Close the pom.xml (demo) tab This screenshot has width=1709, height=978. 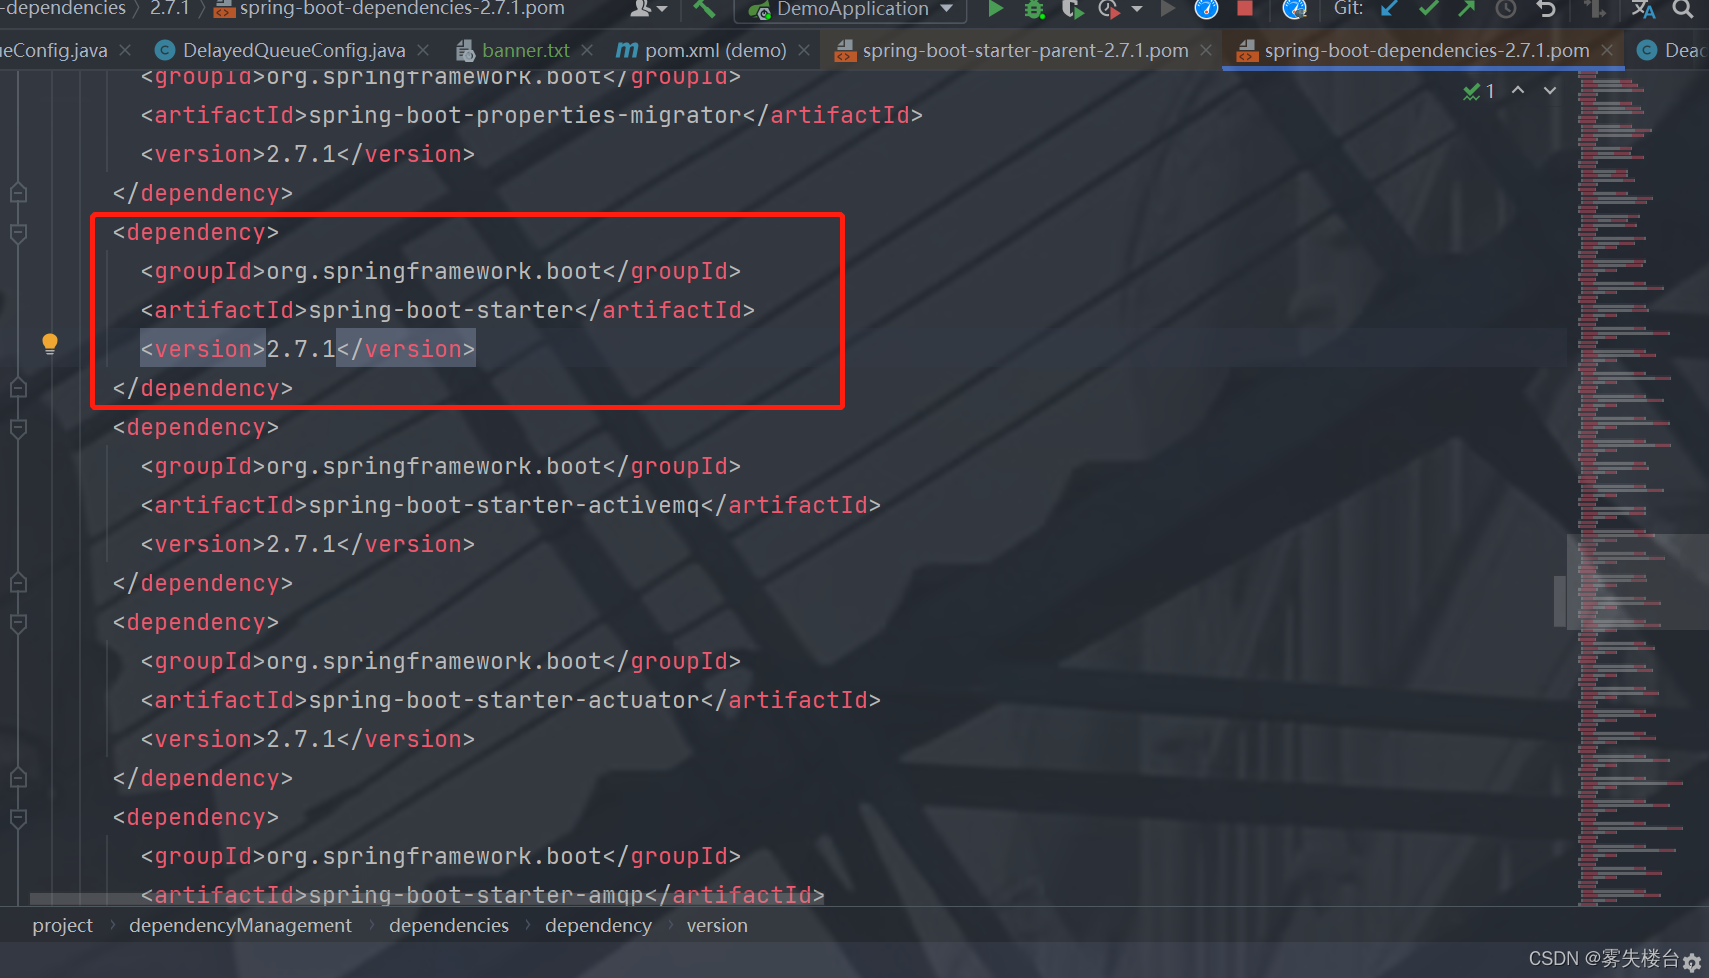pyautogui.click(x=803, y=50)
